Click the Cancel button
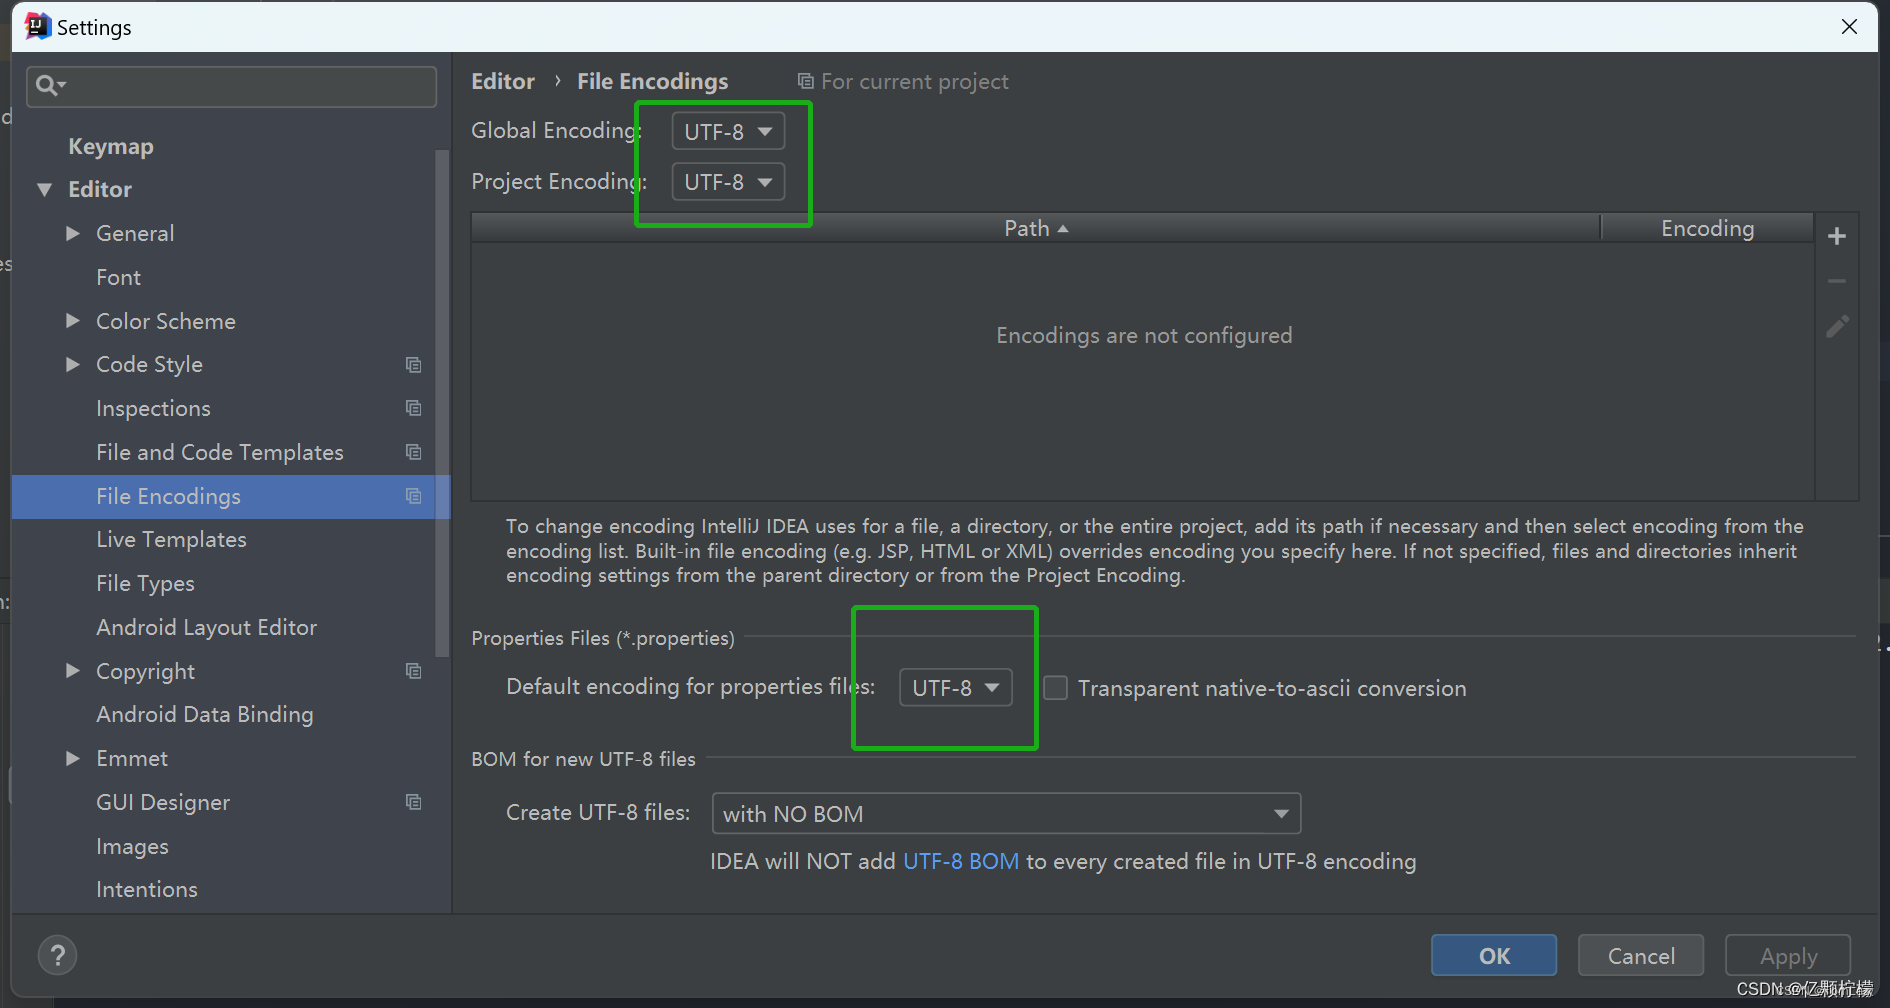 tap(1641, 955)
